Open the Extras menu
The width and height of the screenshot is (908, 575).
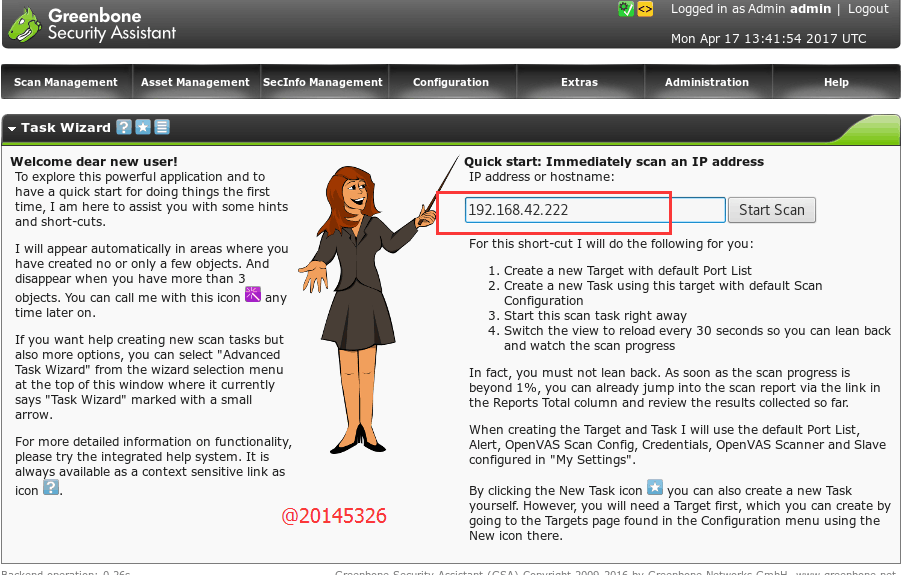point(580,82)
